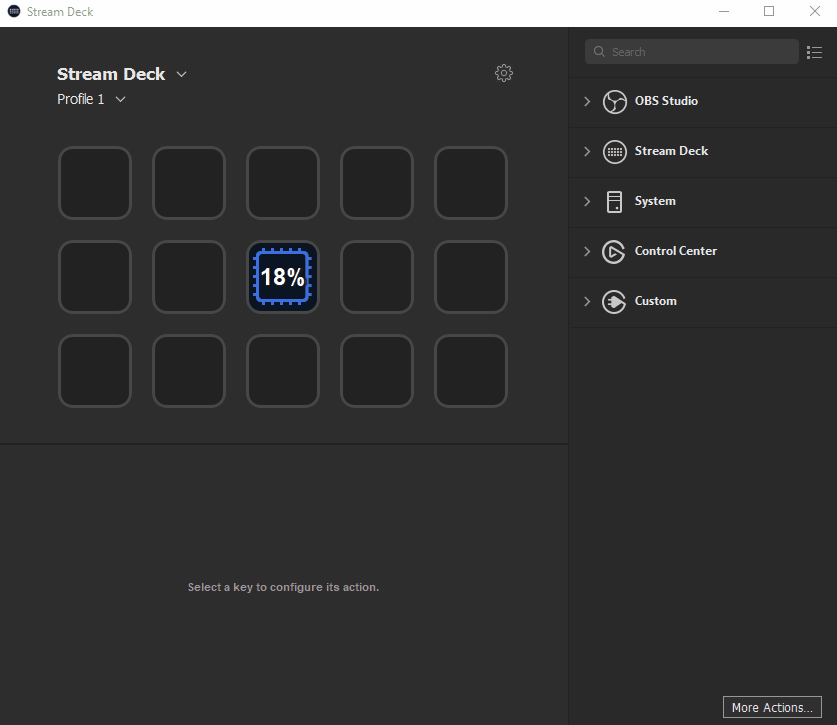Click the search magnifier icon

pyautogui.click(x=599, y=51)
